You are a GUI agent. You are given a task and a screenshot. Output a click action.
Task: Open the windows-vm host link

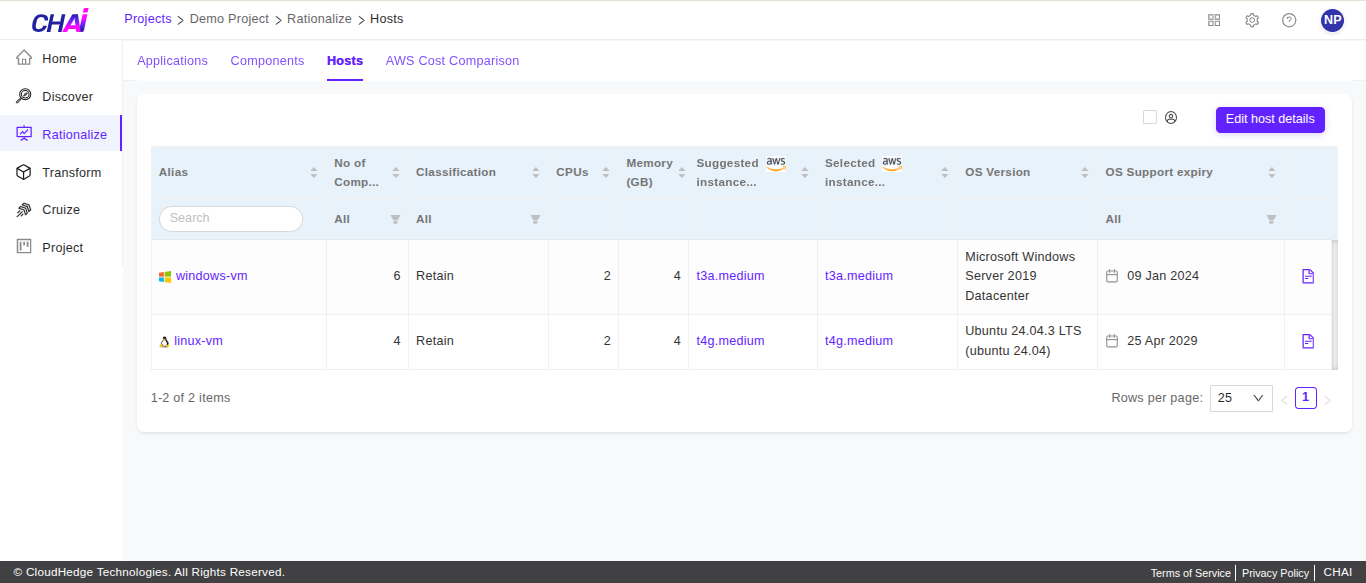coord(212,276)
